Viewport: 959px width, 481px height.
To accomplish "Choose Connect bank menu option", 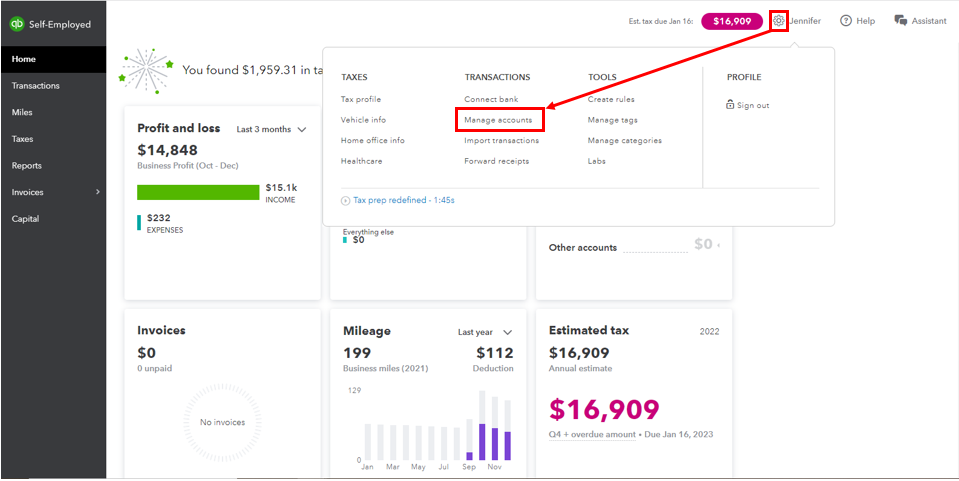I will pos(491,99).
